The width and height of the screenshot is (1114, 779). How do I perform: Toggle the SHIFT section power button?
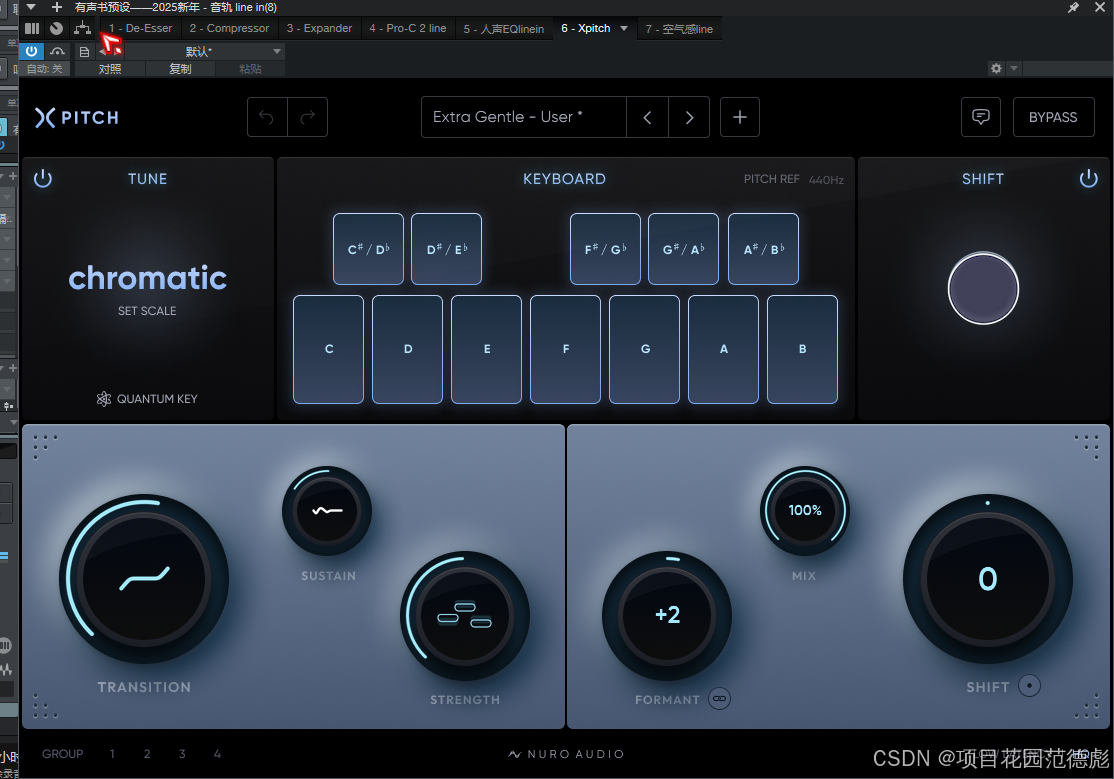coord(1088,178)
